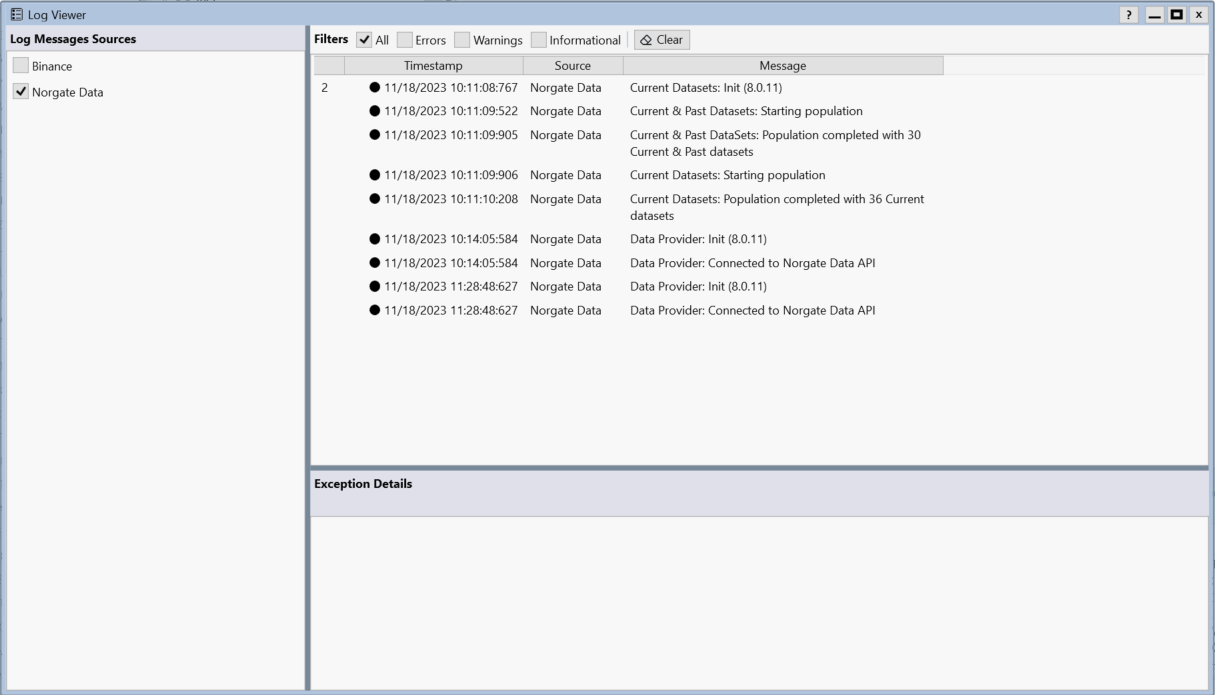This screenshot has height=695, width=1215.
Task: Click the eraser icon on Clear button
Action: click(646, 40)
